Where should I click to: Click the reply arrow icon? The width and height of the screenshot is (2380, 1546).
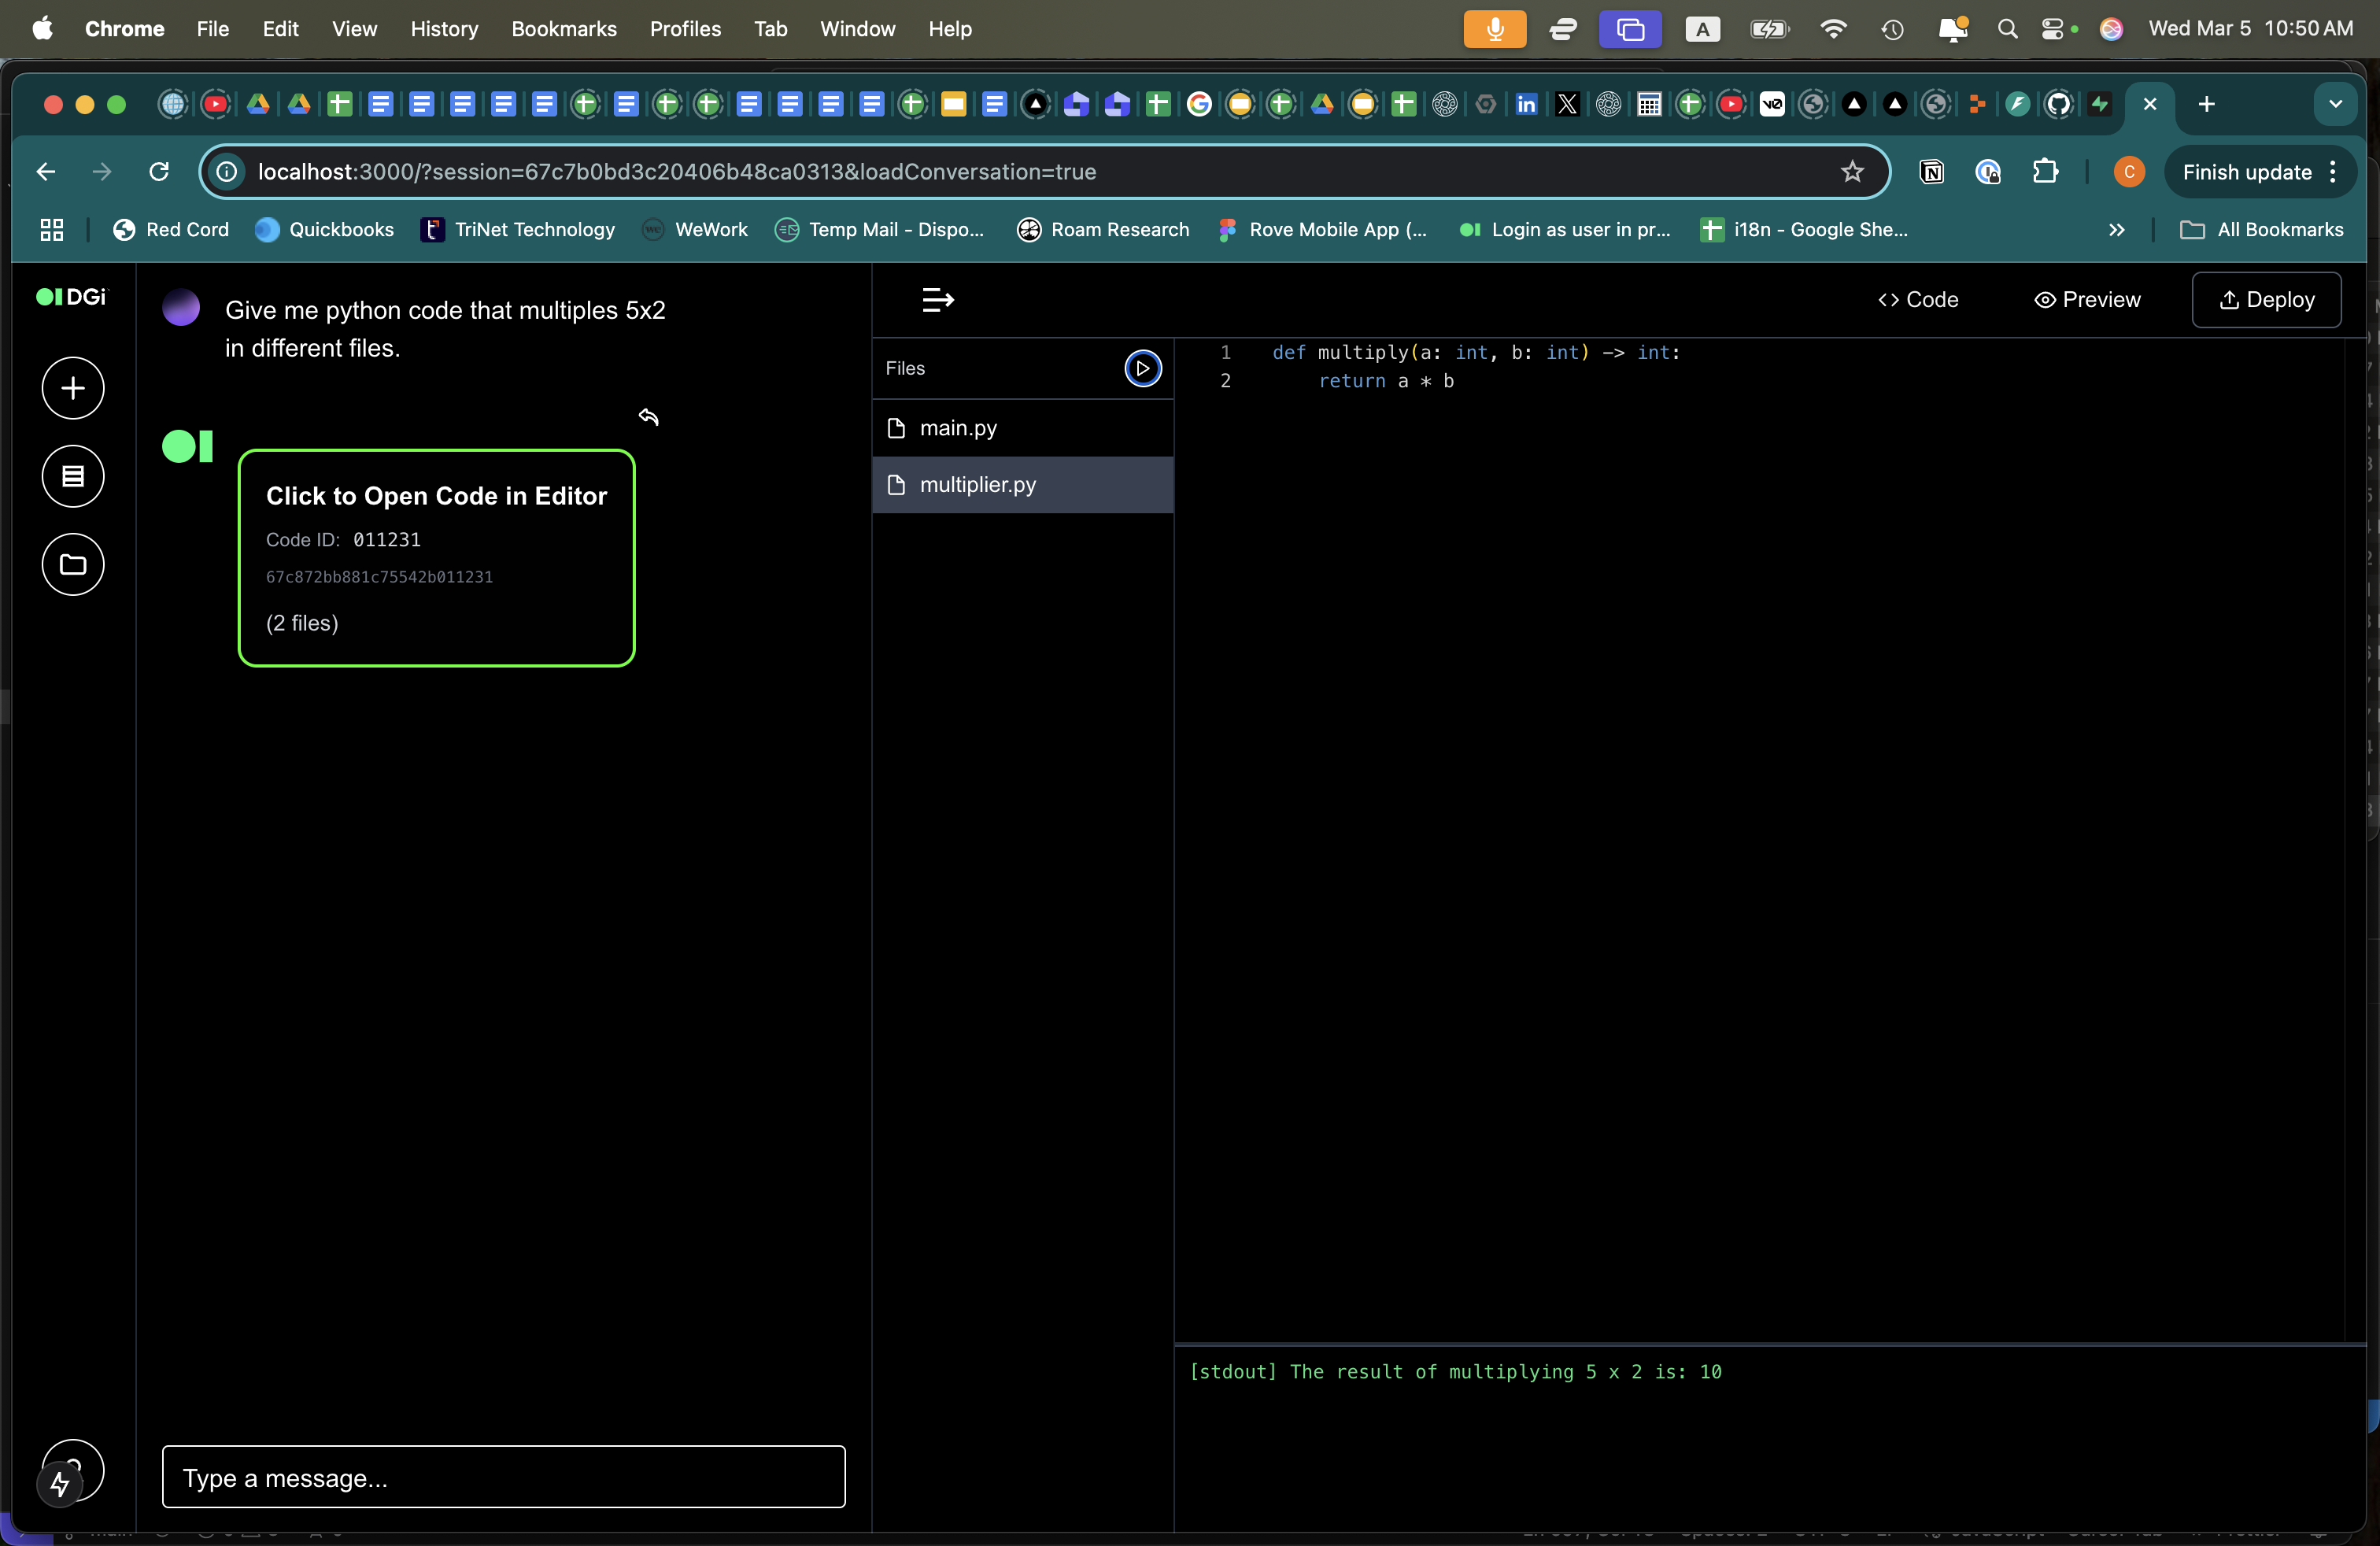(x=649, y=417)
